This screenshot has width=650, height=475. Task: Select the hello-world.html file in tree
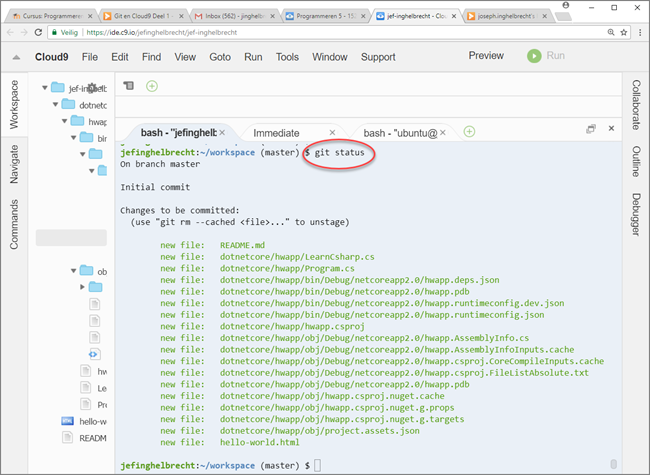pos(84,421)
